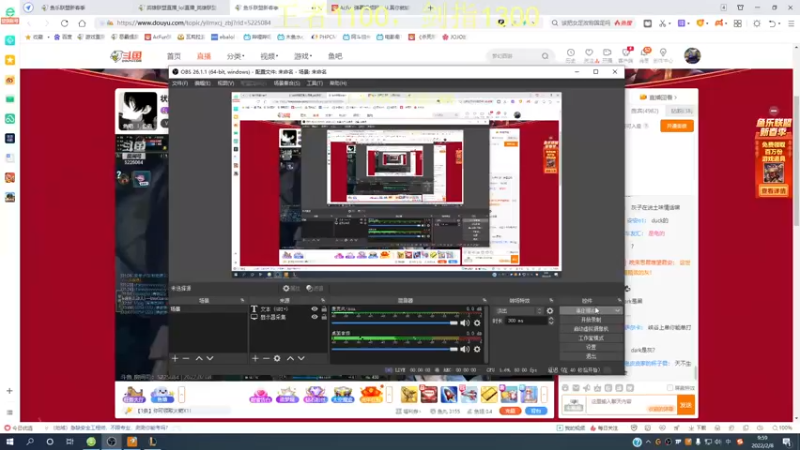Move source up in sources panel
The width and height of the screenshot is (800, 450).
click(290, 359)
